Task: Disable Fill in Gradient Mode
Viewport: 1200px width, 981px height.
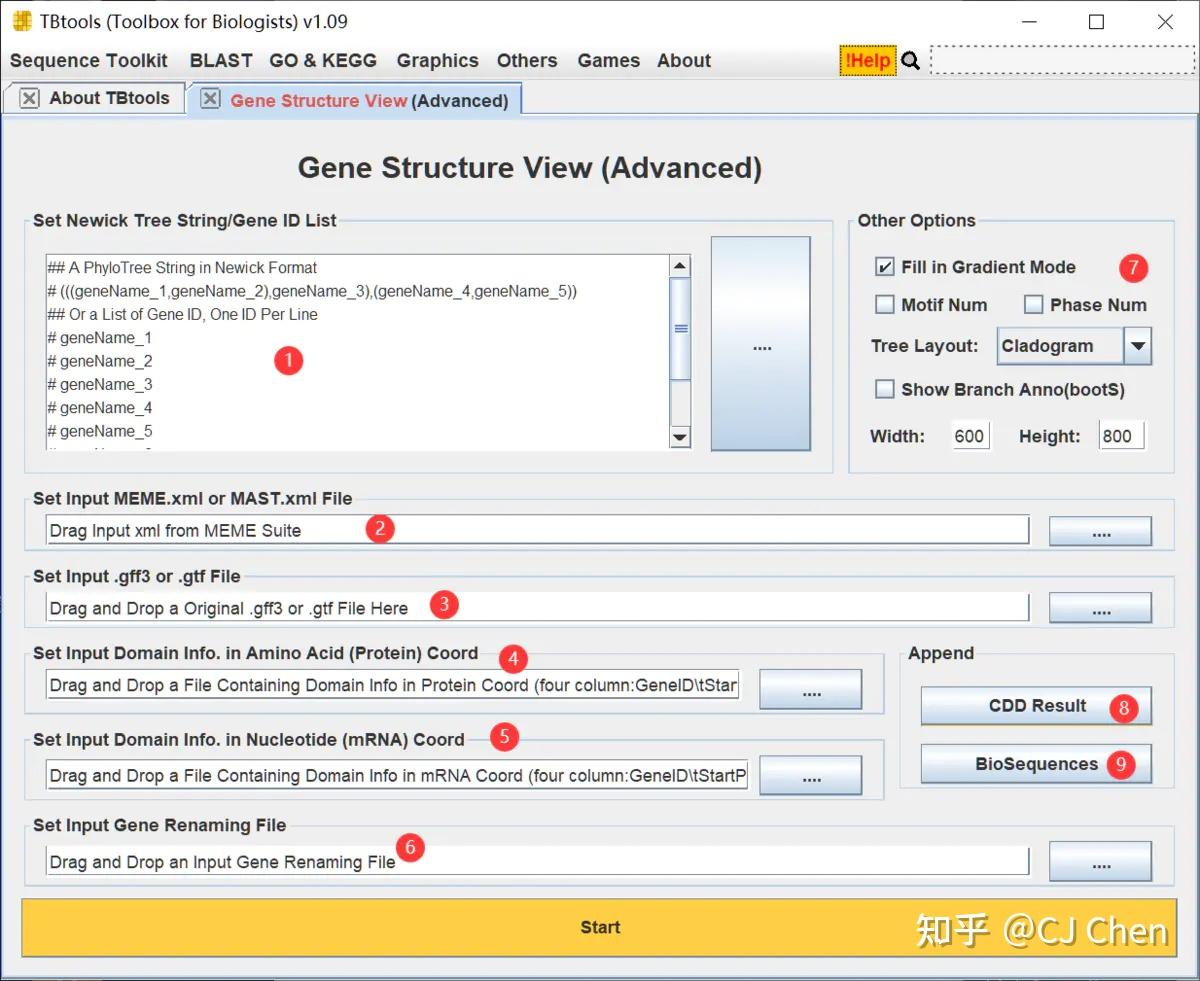Action: point(884,267)
